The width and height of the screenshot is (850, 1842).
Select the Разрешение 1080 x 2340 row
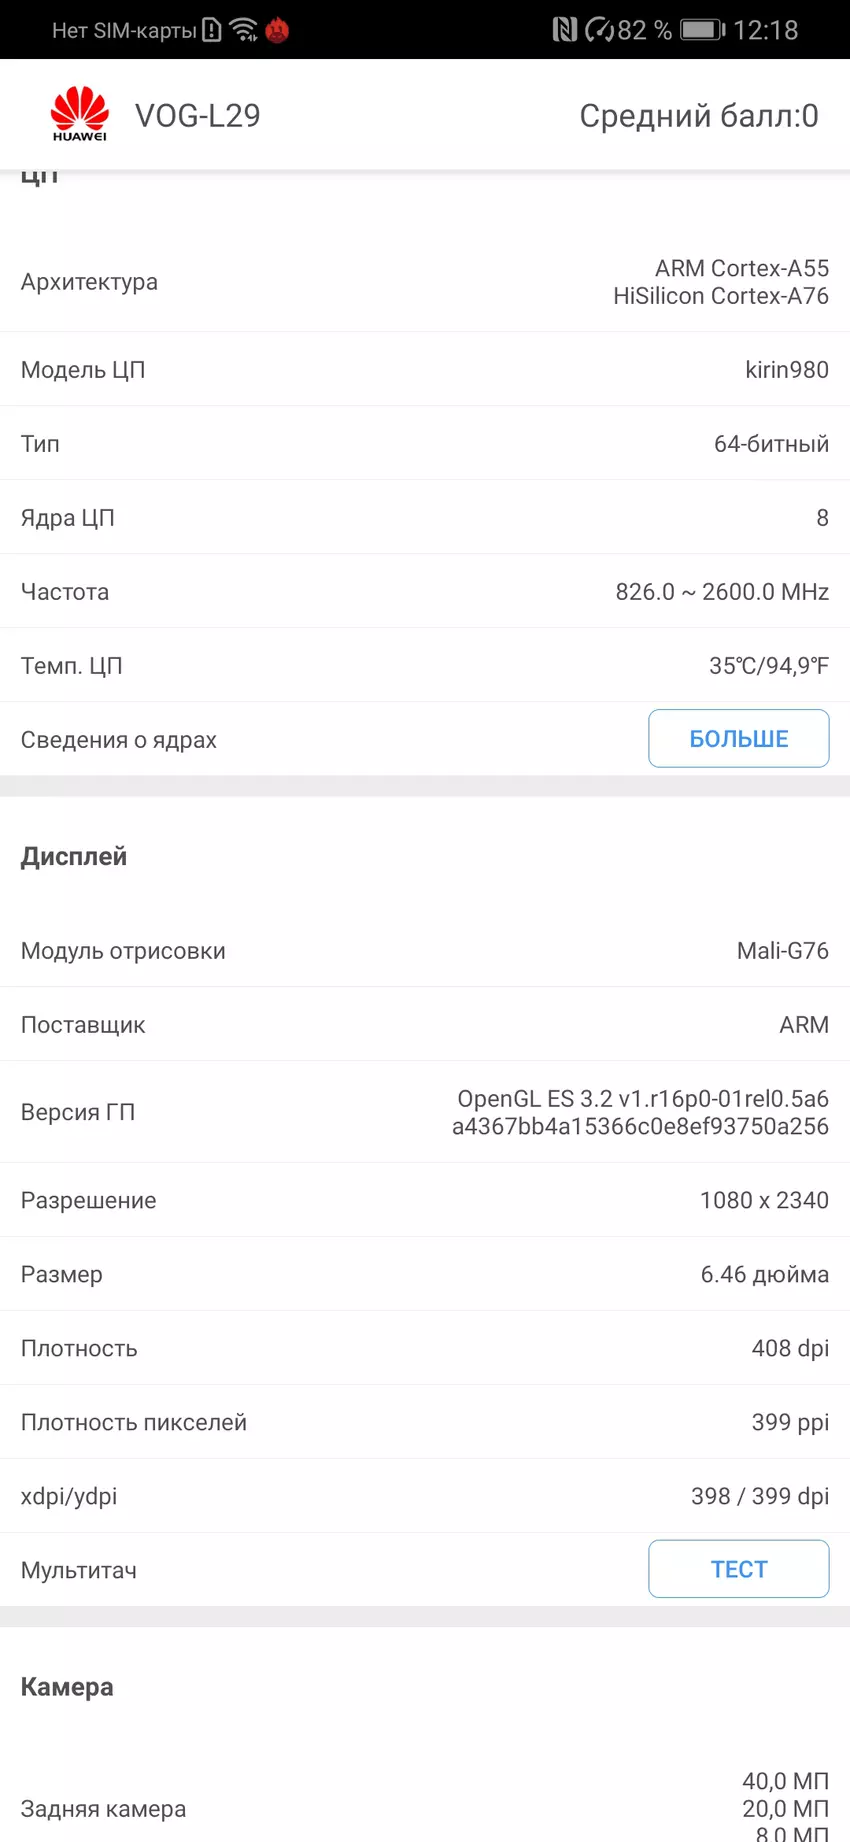coord(425,1200)
